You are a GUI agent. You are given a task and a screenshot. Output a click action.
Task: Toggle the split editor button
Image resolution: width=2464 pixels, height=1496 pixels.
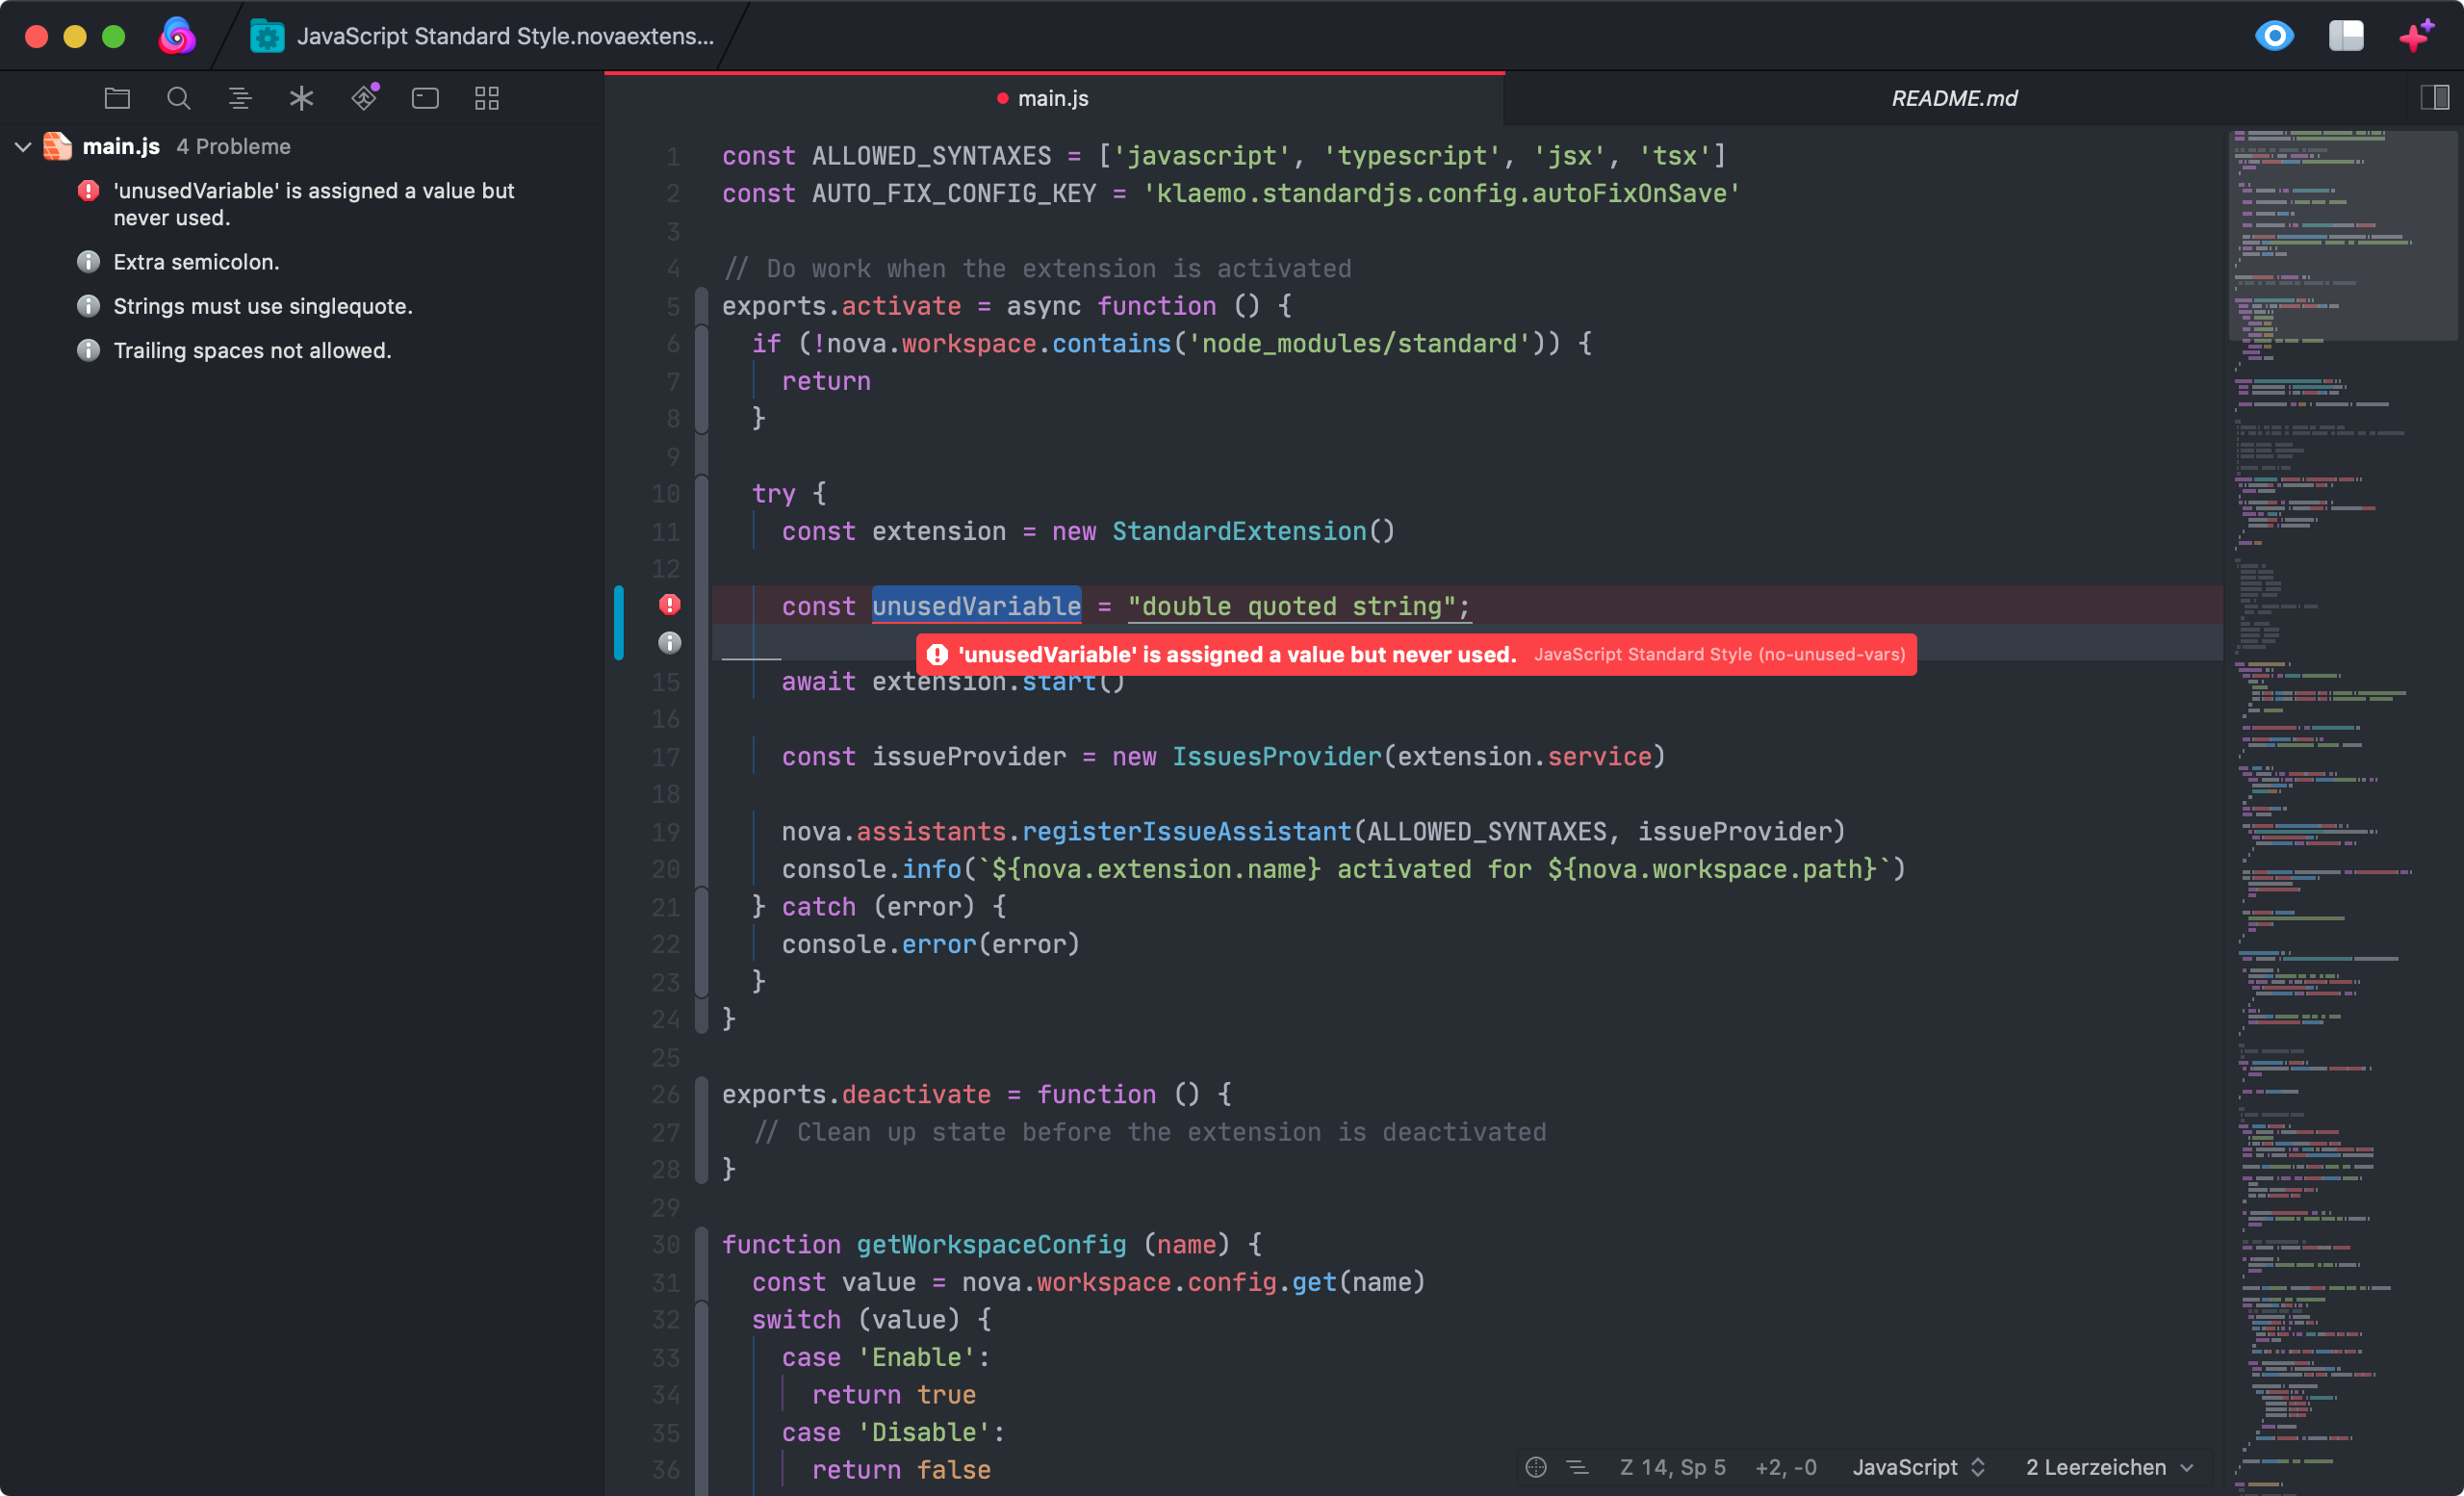(x=2434, y=98)
